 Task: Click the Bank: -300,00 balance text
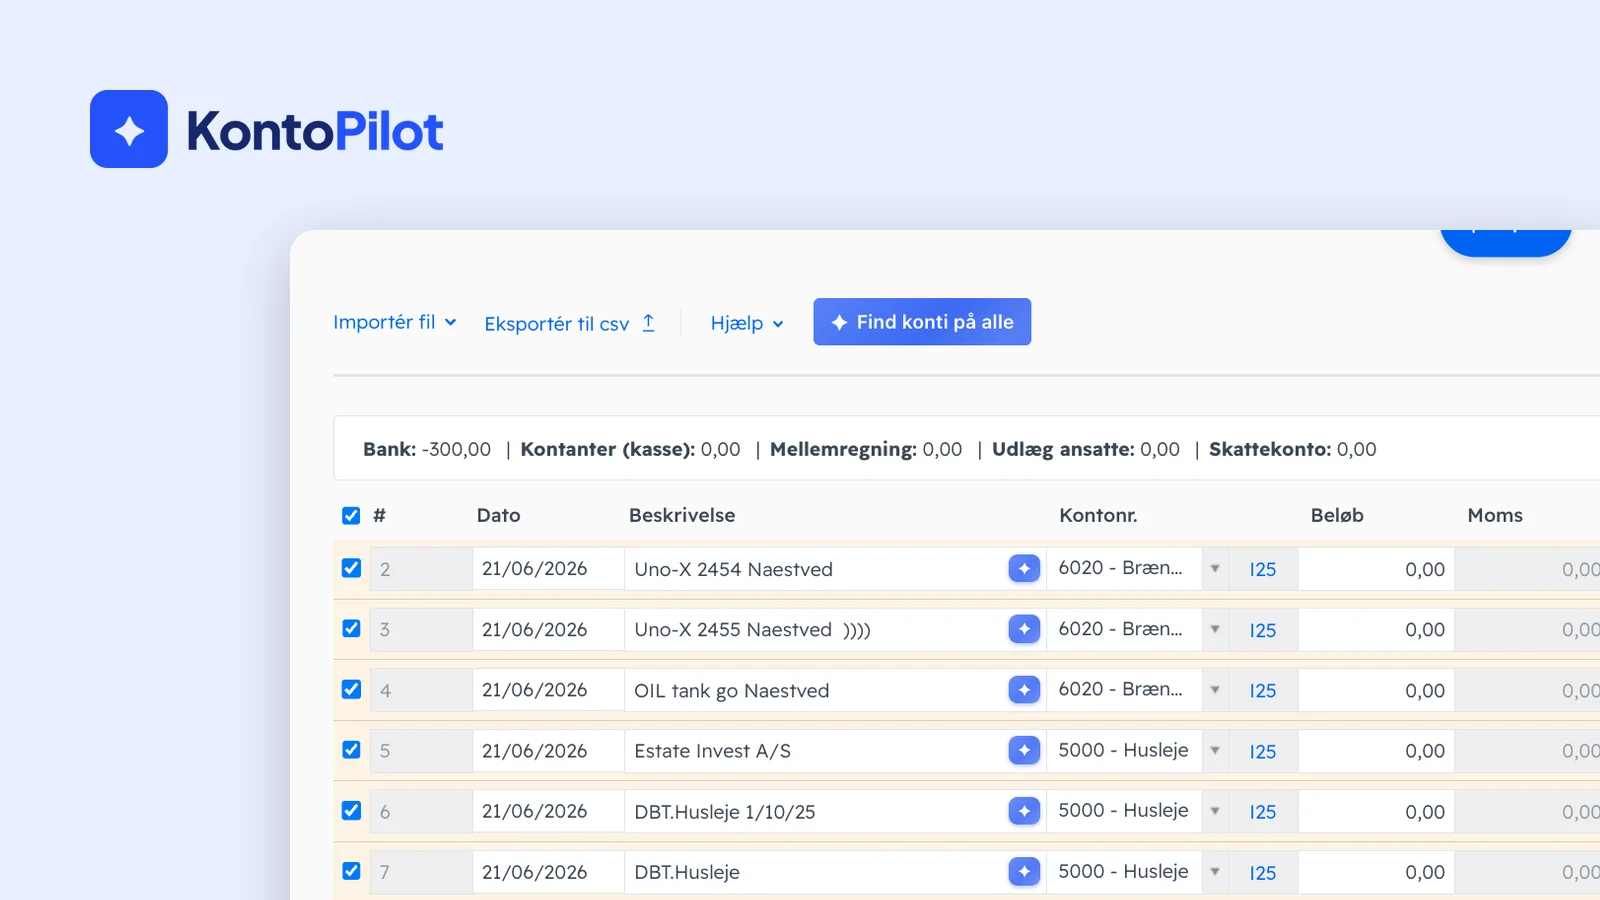(427, 449)
